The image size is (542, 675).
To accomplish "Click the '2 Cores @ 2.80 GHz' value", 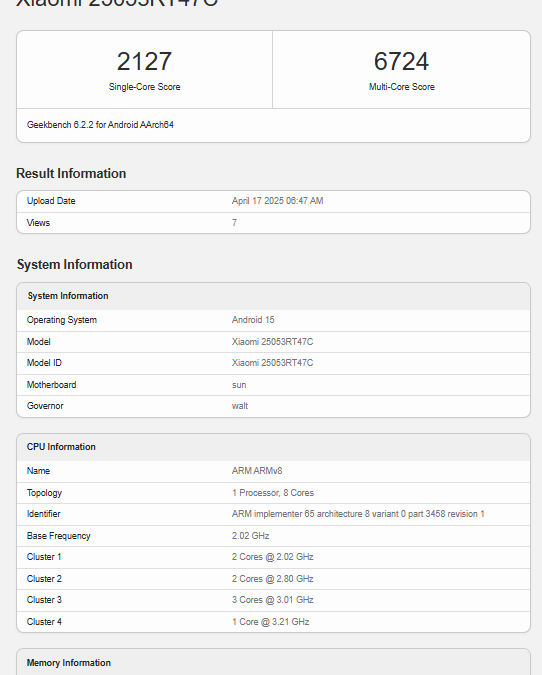I will 273,579.
